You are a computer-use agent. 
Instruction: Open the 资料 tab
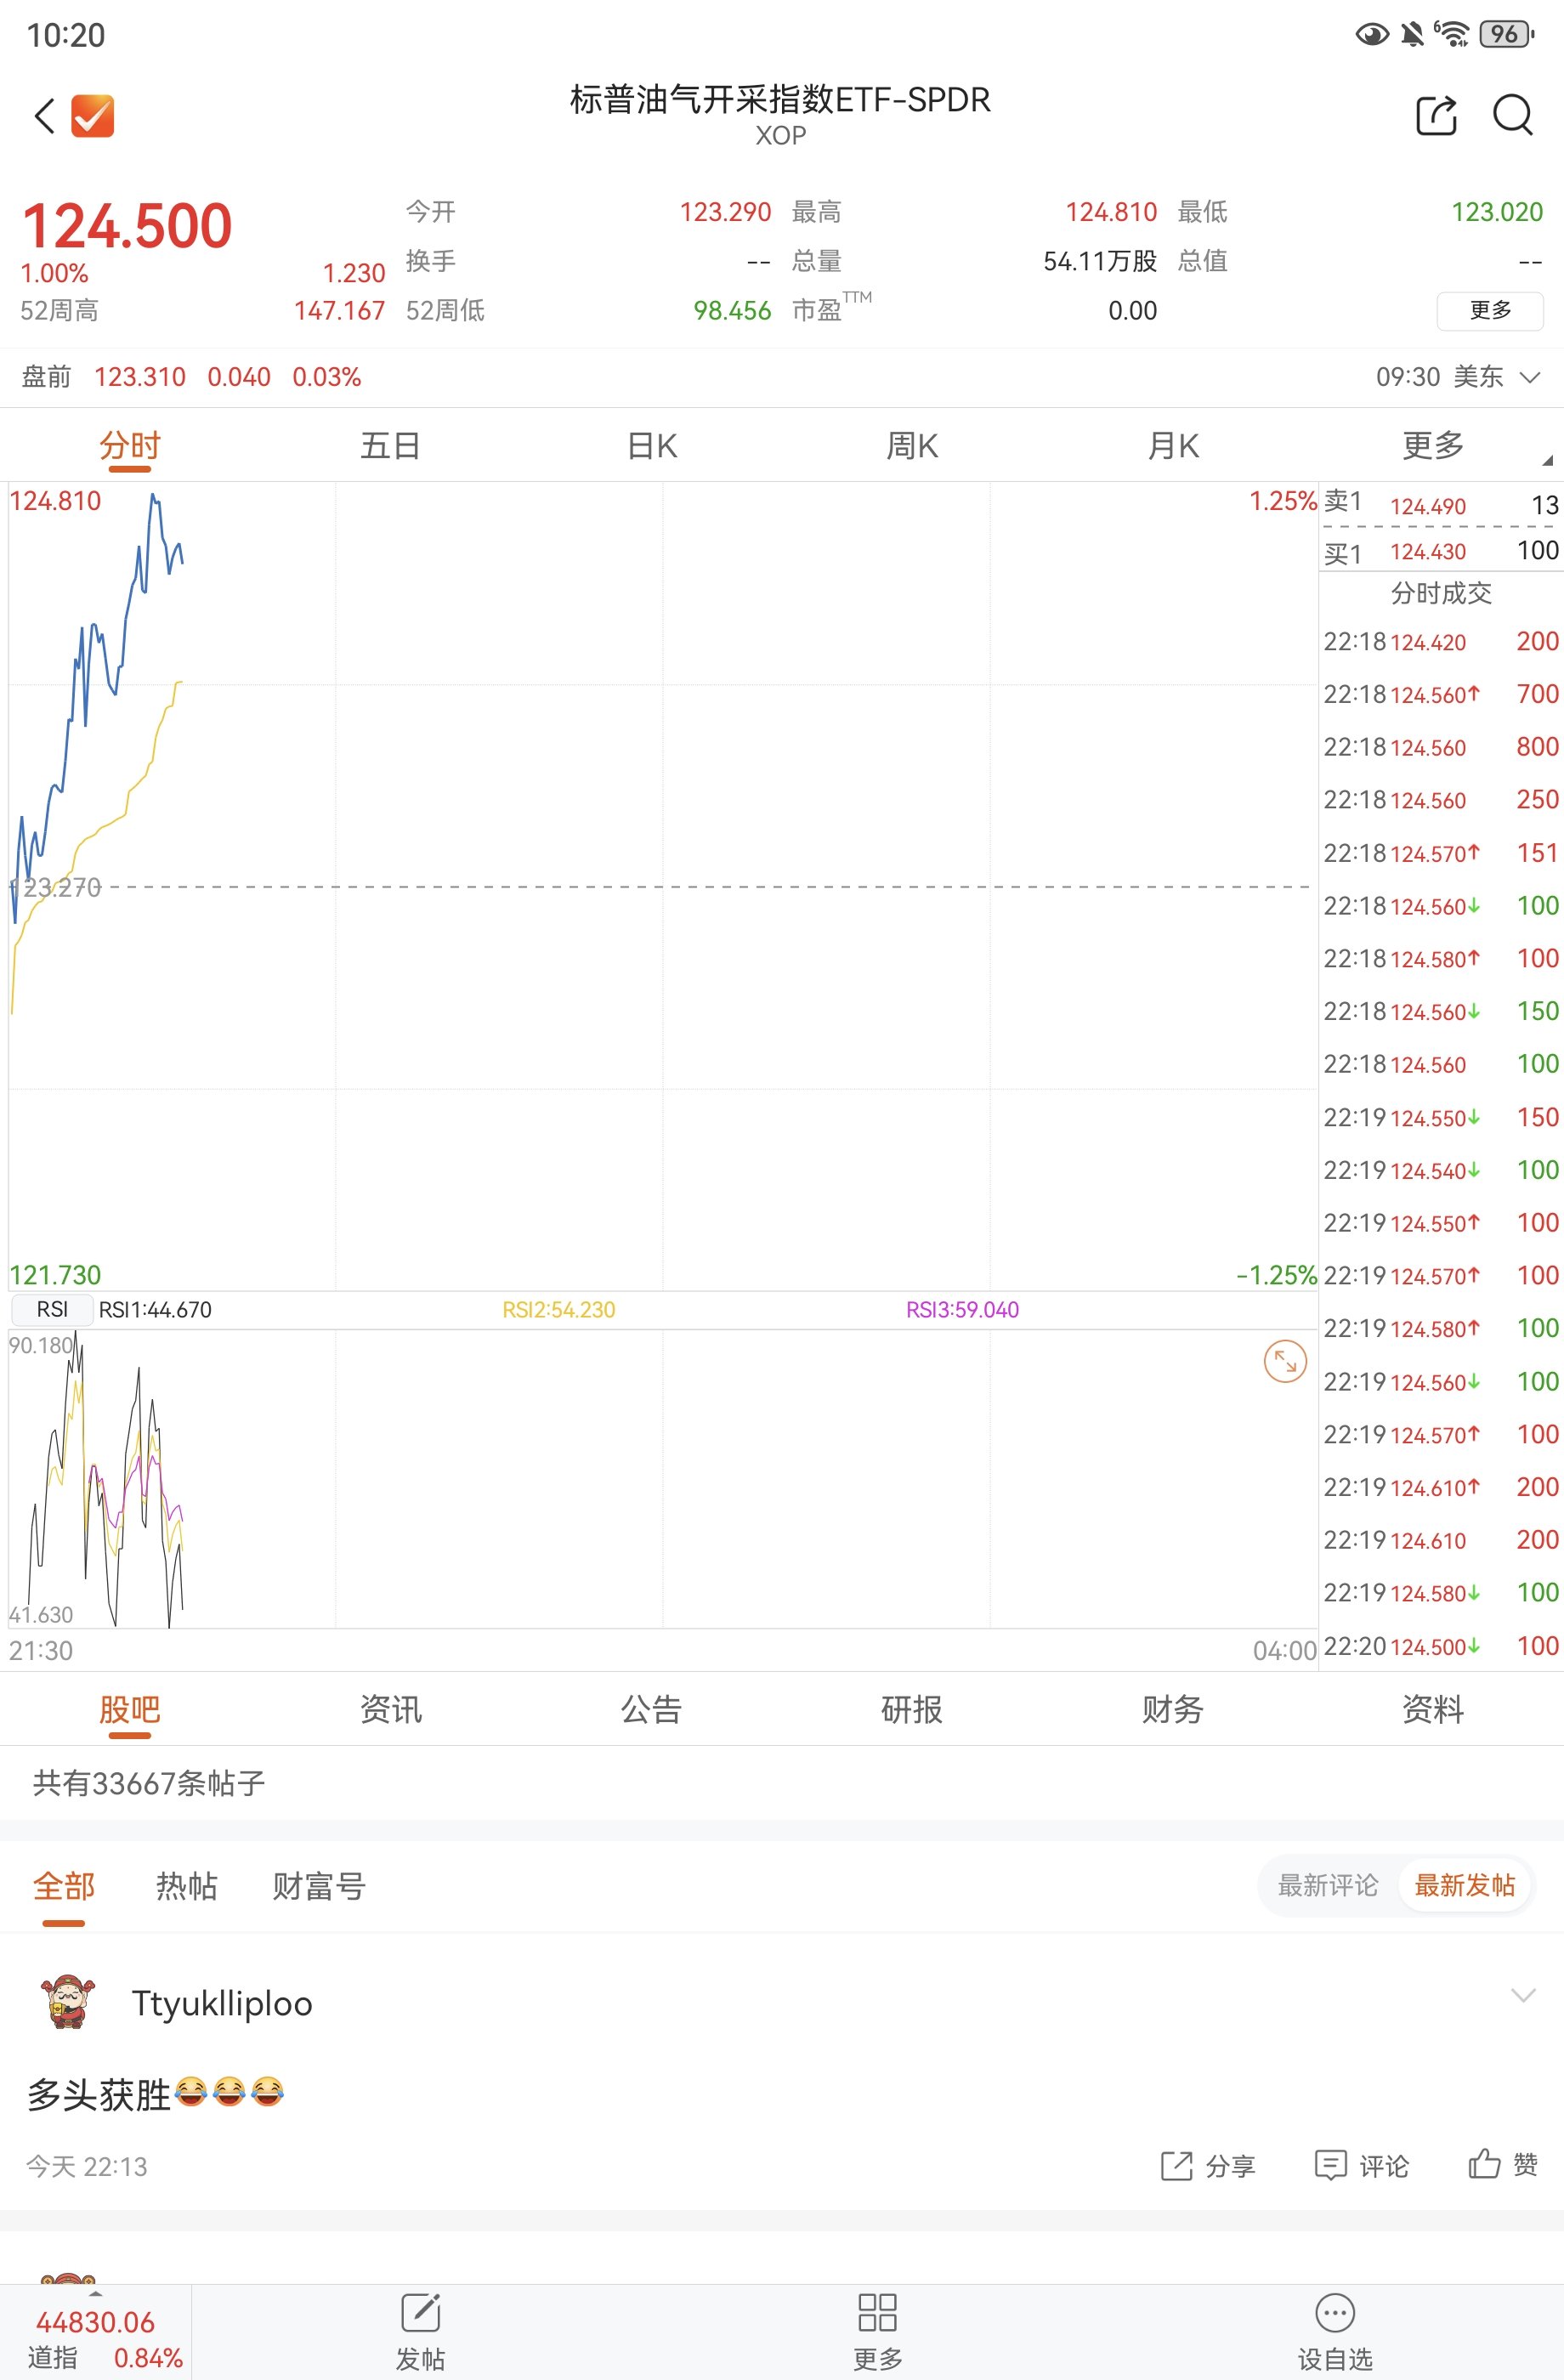(1434, 1710)
